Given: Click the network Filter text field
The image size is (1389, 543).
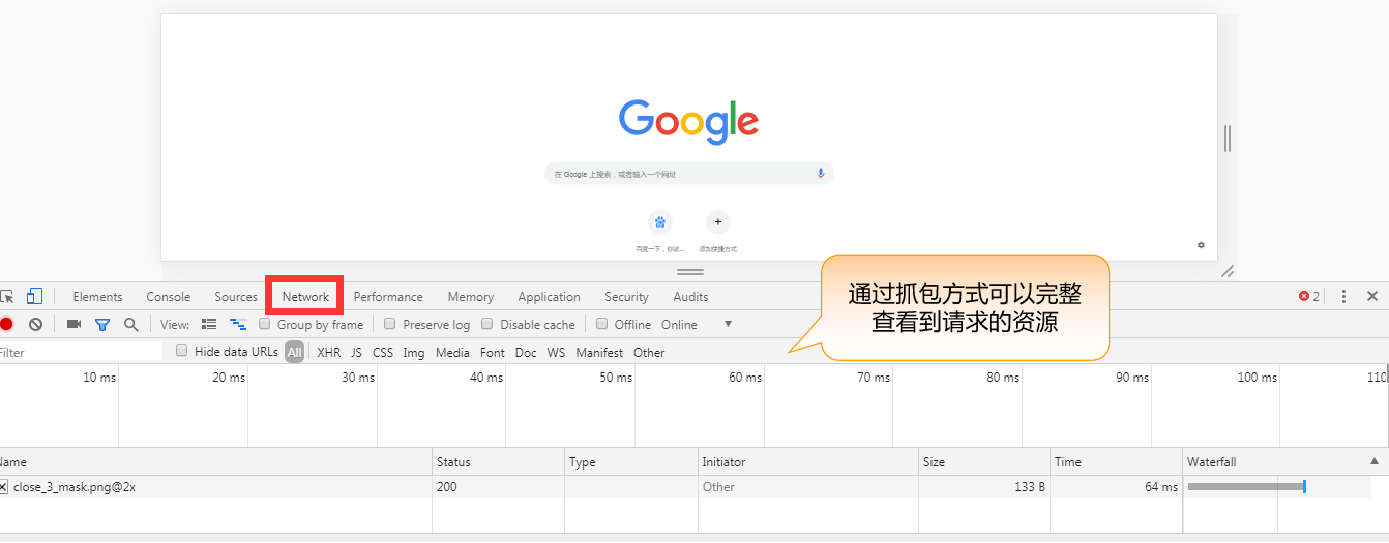Looking at the screenshot, I should pos(80,352).
